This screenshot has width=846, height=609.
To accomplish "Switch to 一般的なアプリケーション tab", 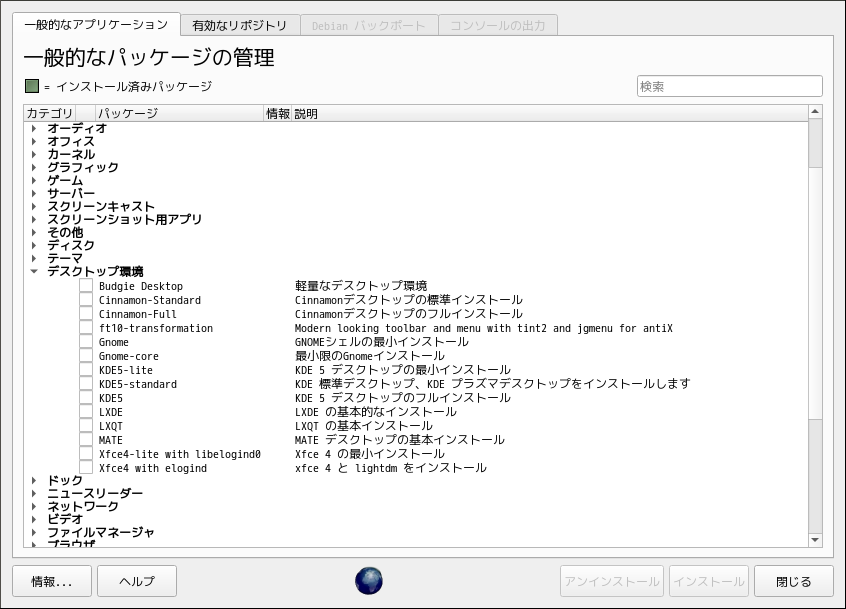I will 96,25.
